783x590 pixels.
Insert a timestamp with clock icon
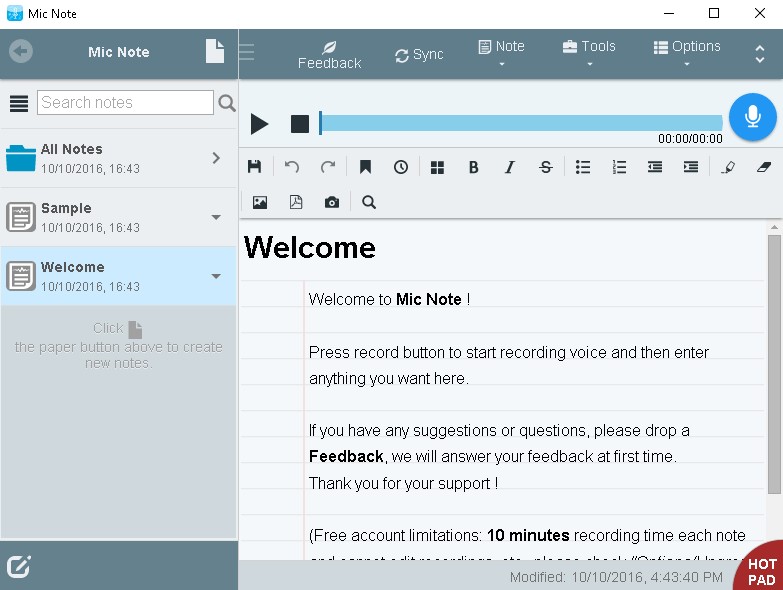[x=401, y=167]
